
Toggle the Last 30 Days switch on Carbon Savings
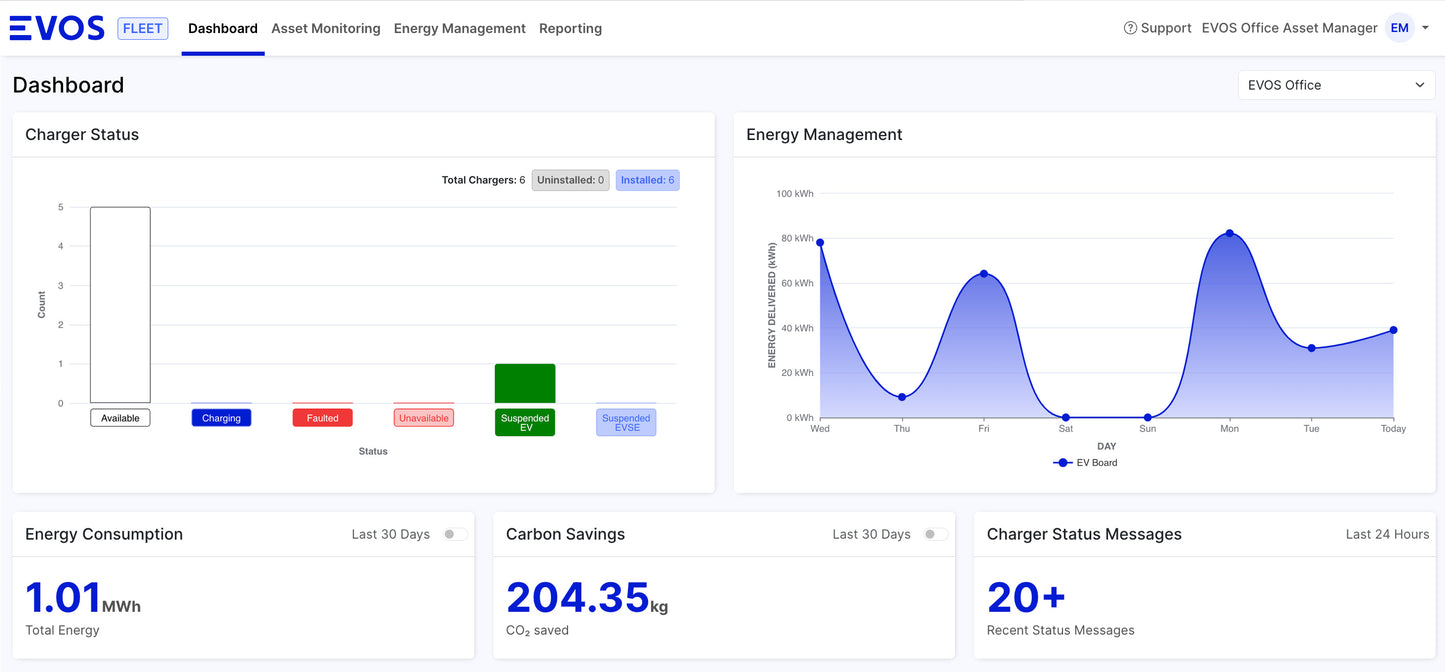point(937,534)
